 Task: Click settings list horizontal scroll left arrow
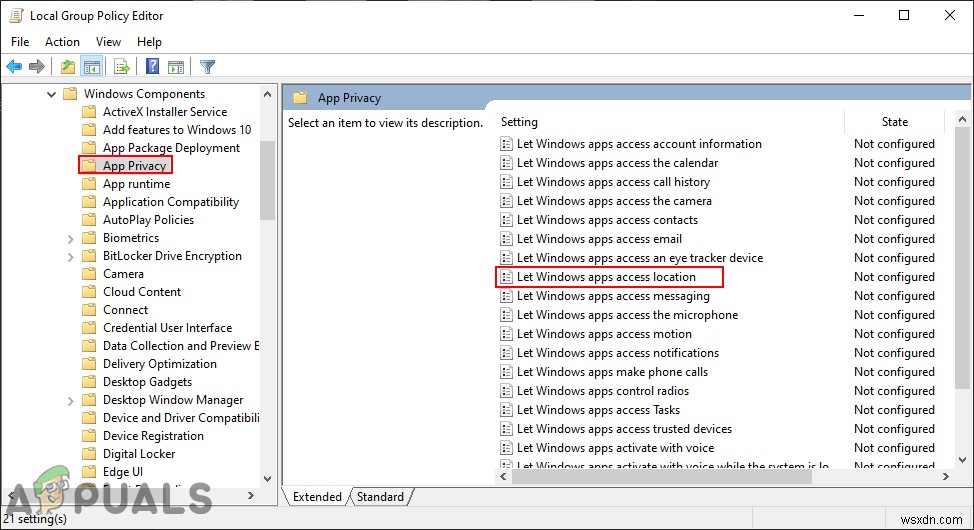[x=503, y=477]
